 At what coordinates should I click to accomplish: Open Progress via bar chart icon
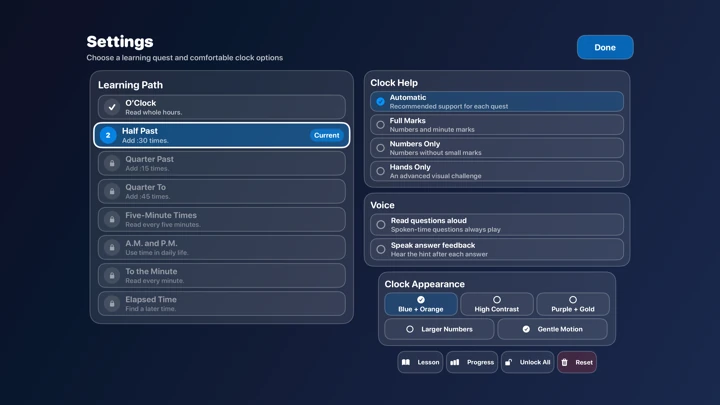click(455, 362)
